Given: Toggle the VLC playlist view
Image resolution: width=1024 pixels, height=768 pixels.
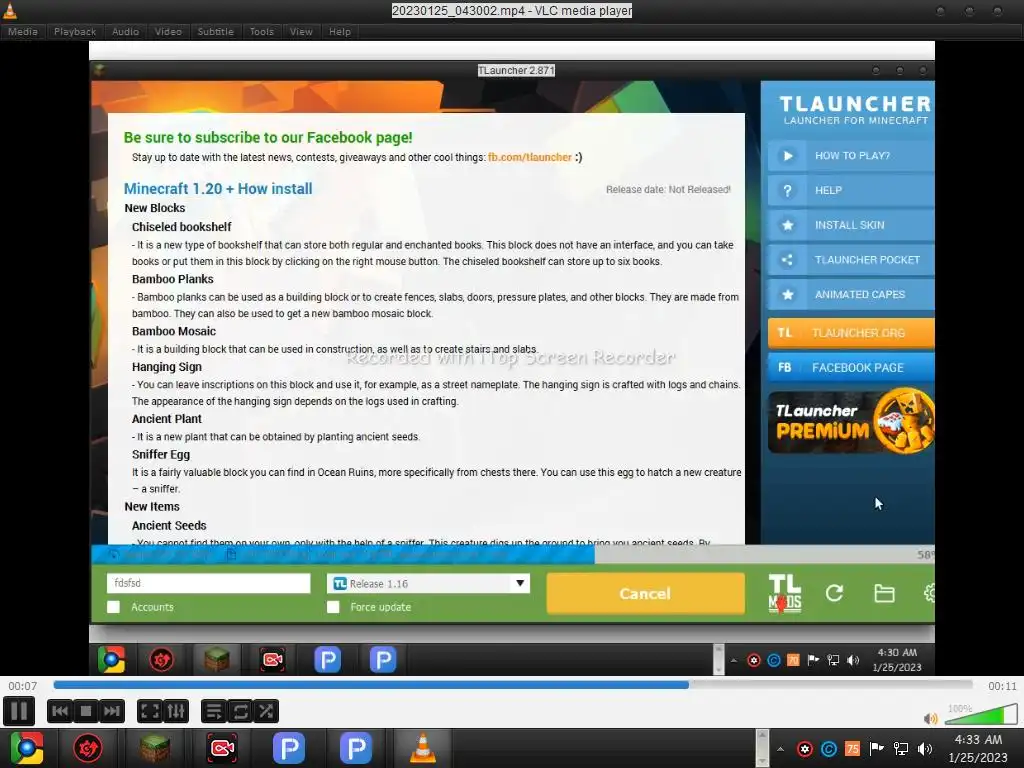Looking at the screenshot, I should 214,711.
